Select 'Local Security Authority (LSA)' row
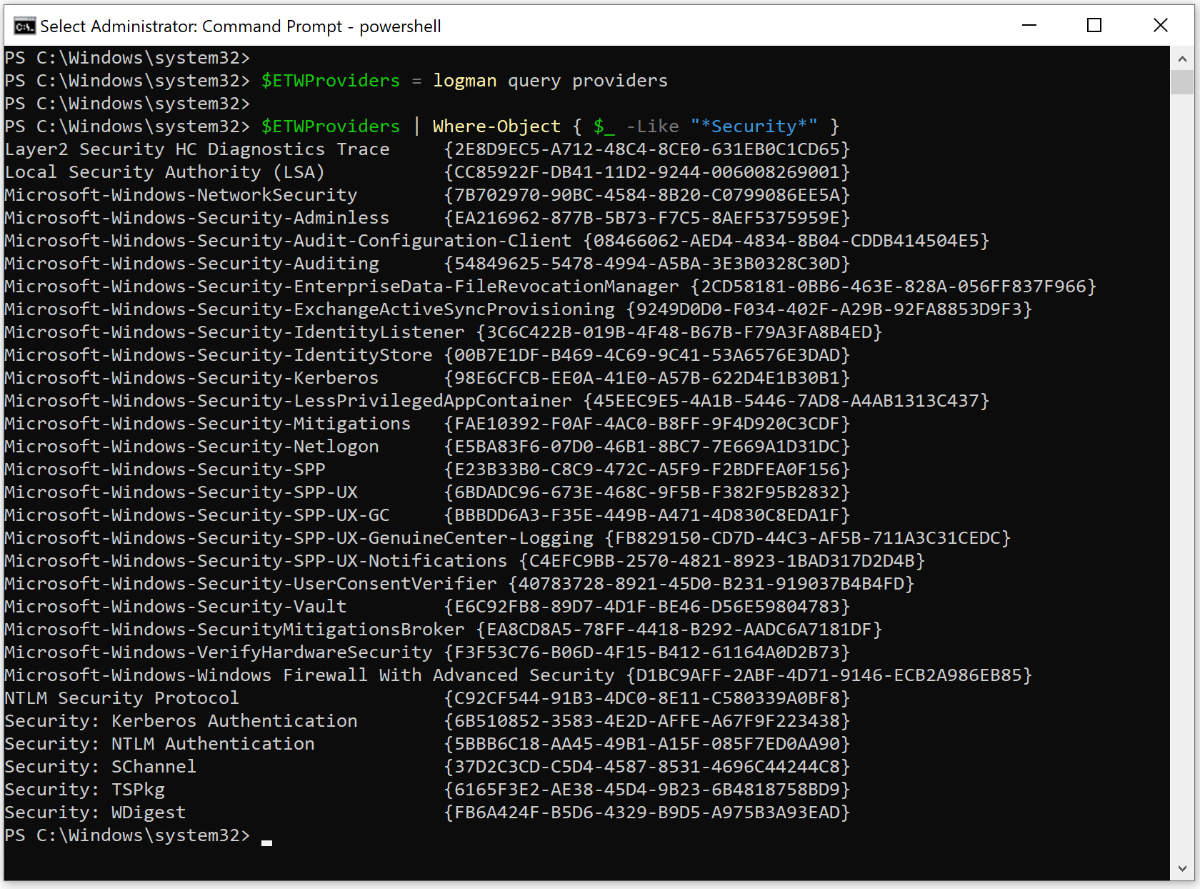Viewport: 1200px width, 889px height. 428,172
